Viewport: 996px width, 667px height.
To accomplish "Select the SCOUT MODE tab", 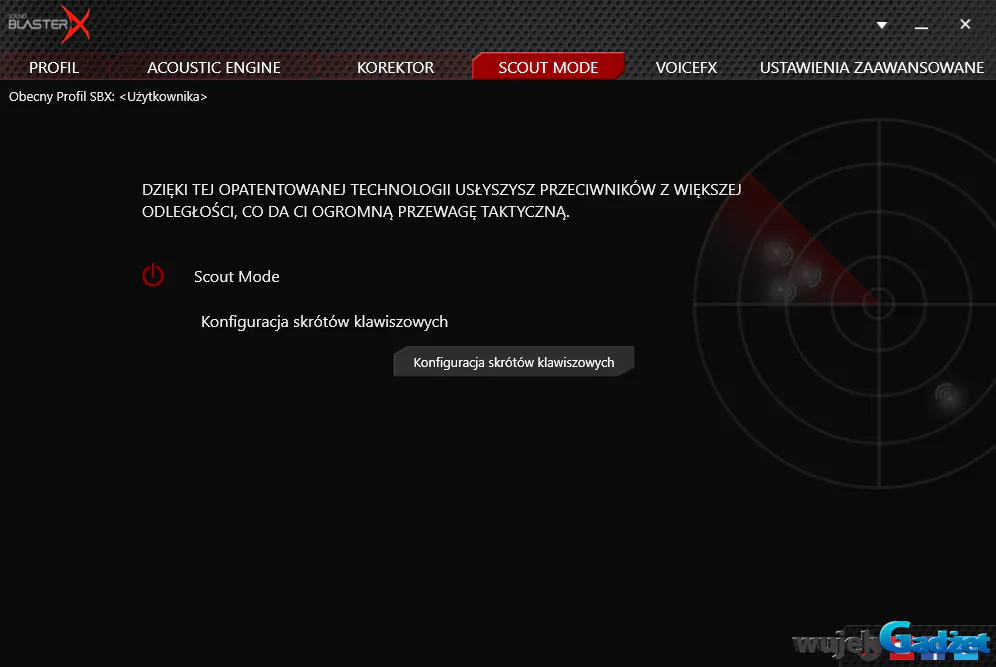I will 548,67.
